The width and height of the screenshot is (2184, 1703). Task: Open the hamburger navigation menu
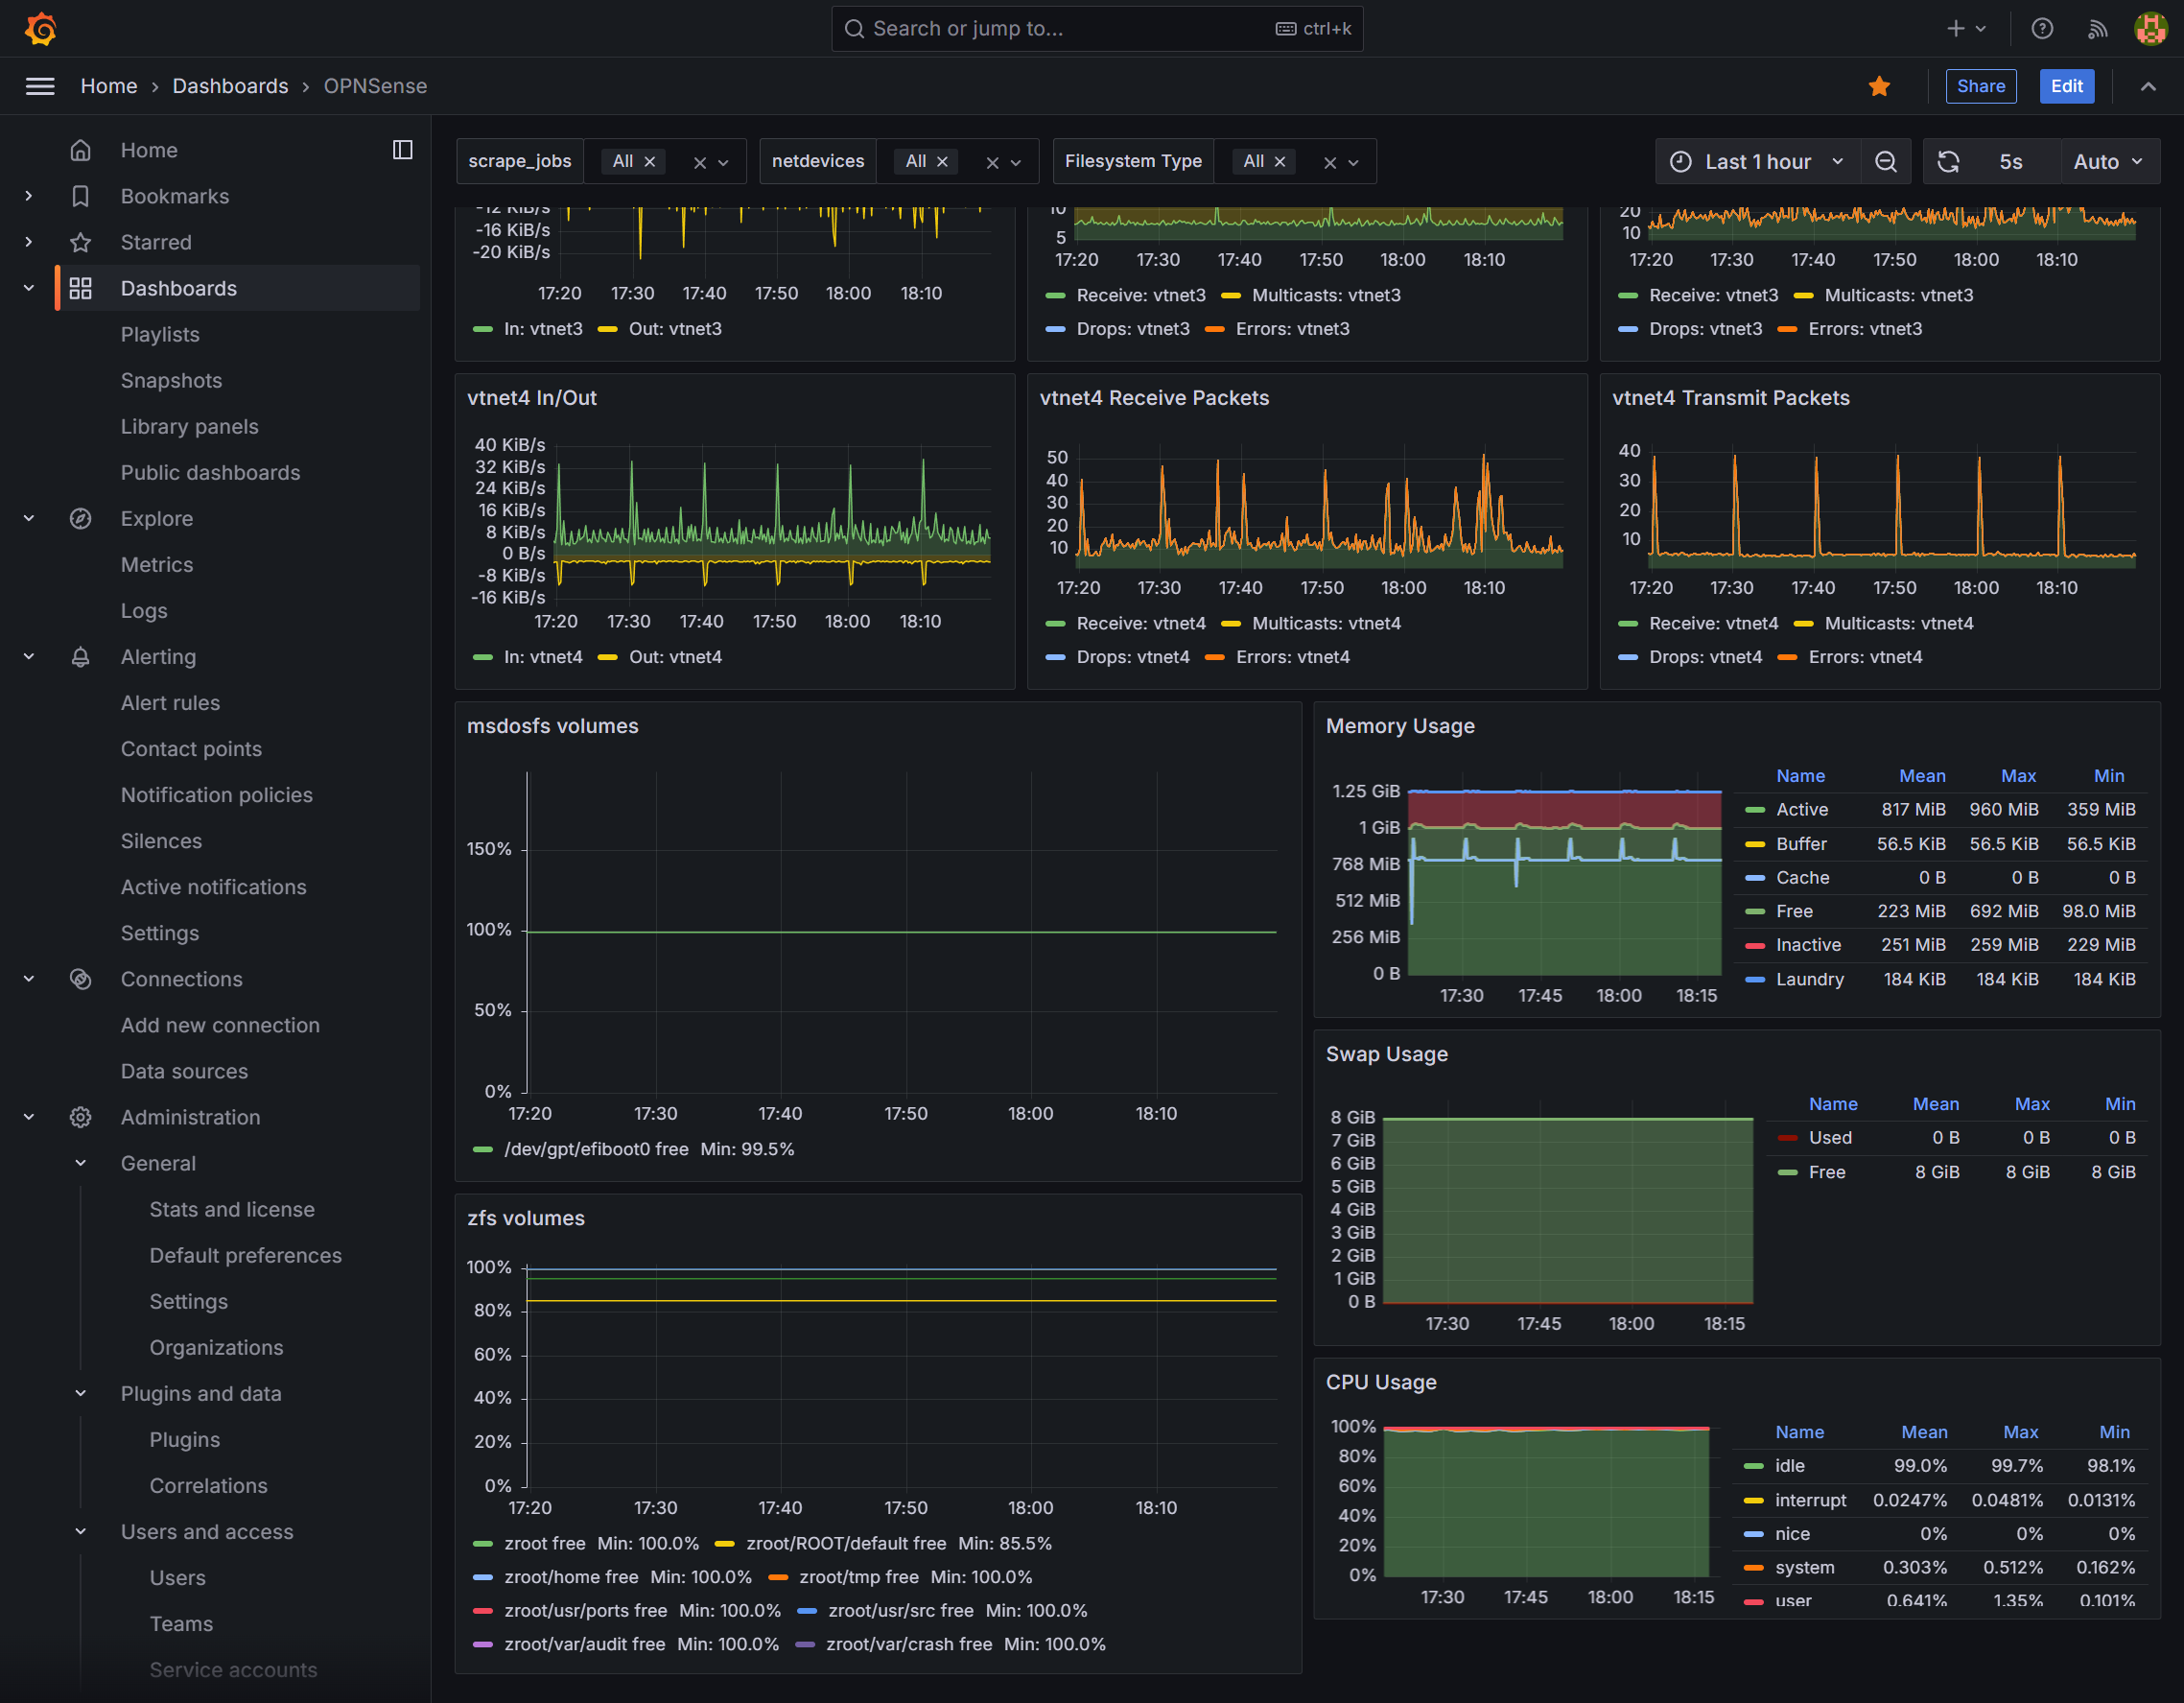(x=40, y=86)
